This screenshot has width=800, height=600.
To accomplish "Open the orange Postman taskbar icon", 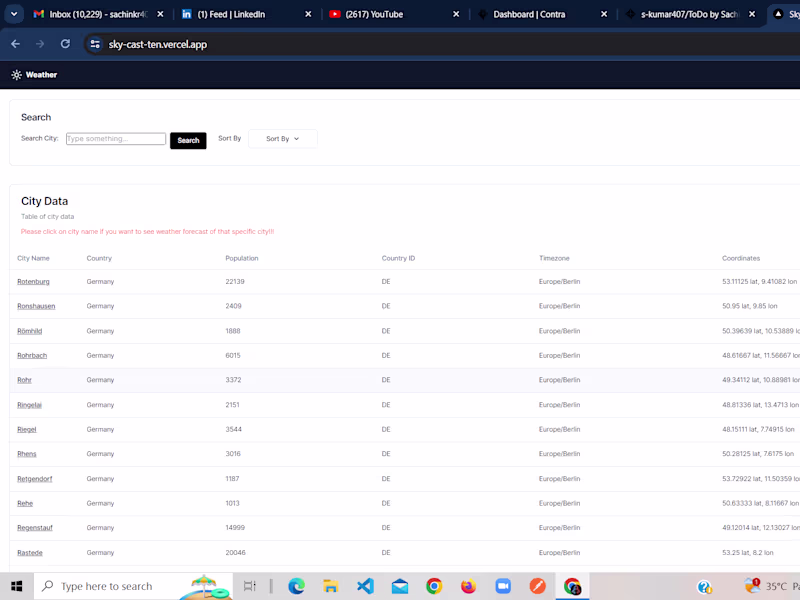I will coord(537,586).
